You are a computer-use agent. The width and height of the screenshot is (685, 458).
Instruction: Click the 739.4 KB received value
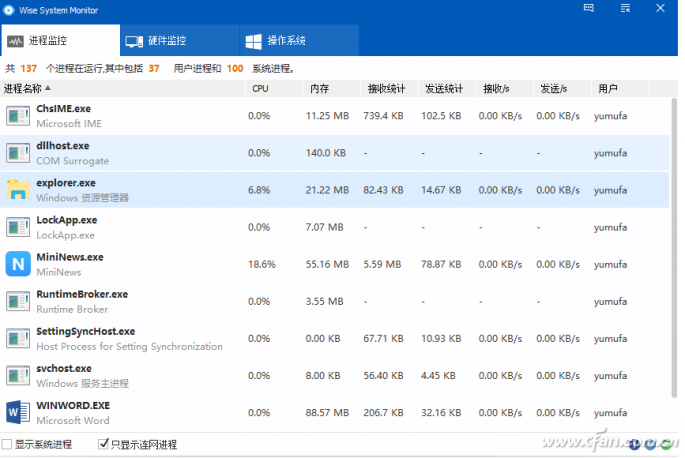pos(383,116)
